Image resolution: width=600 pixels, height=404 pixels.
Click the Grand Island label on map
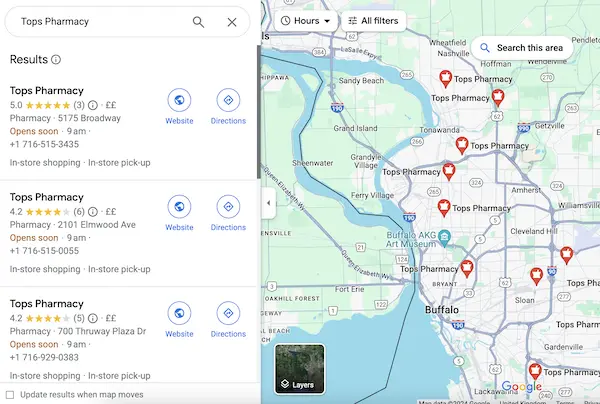[x=355, y=128]
